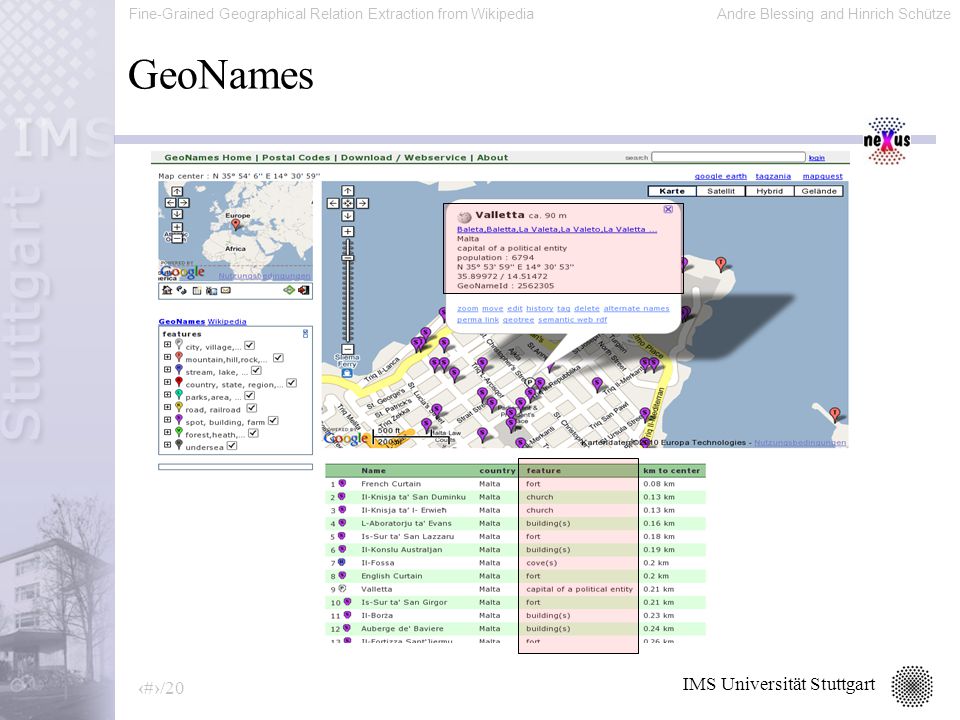Recenter the main map with center button
This screenshot has height=720, width=960.
348,203
